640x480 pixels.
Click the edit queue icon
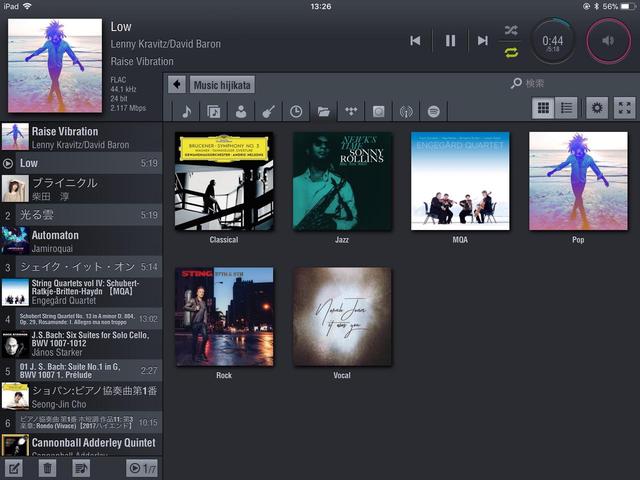13,468
